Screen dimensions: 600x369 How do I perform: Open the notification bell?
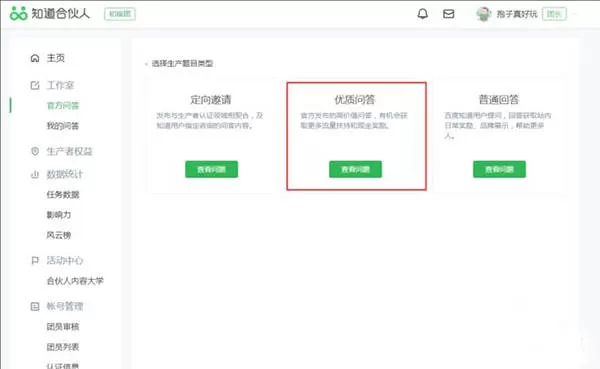click(x=422, y=14)
